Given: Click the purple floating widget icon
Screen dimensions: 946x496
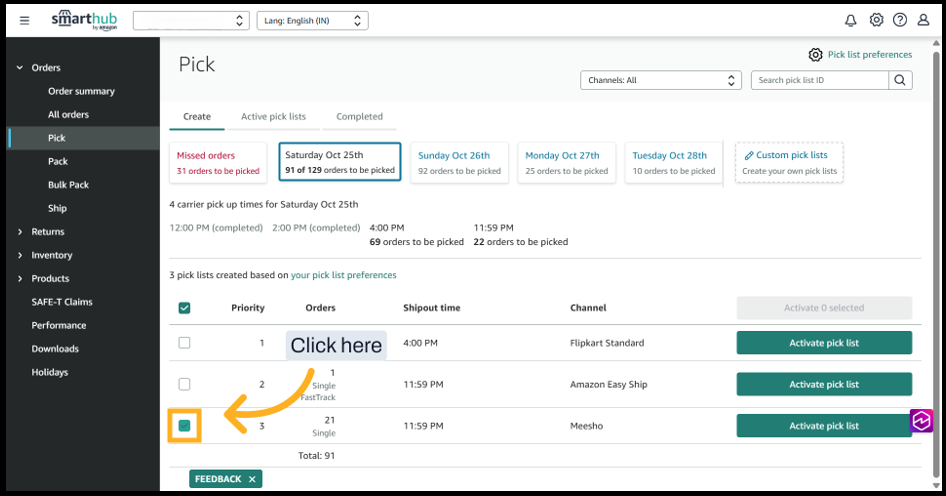Looking at the screenshot, I should [x=921, y=421].
